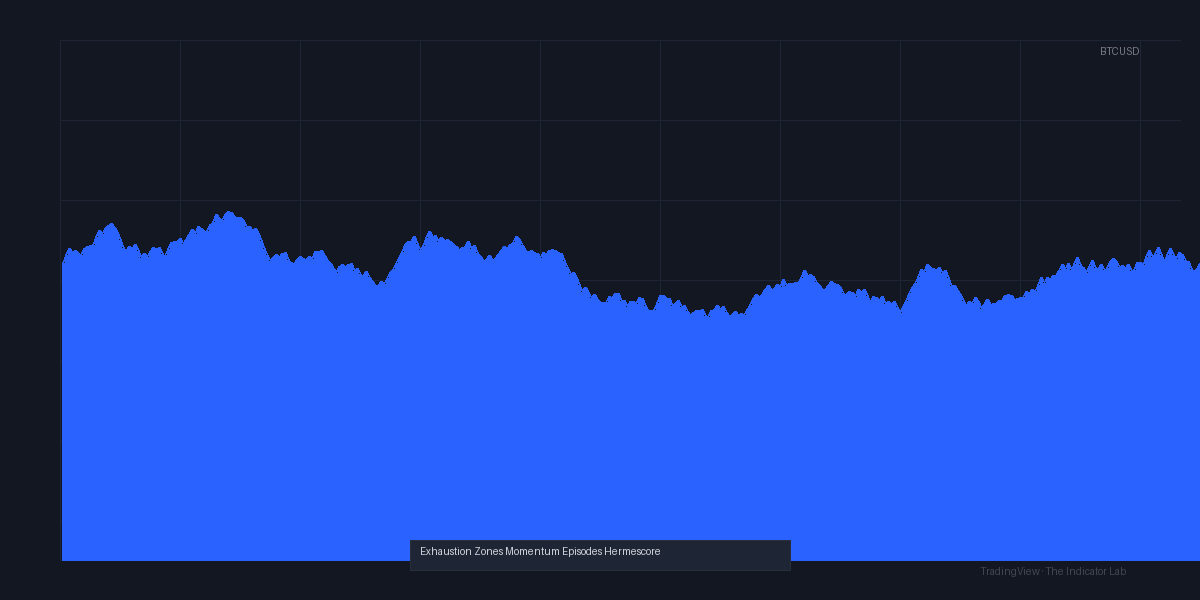Click the BTCUSD symbol label
Viewport: 1200px width, 600px height.
1119,51
